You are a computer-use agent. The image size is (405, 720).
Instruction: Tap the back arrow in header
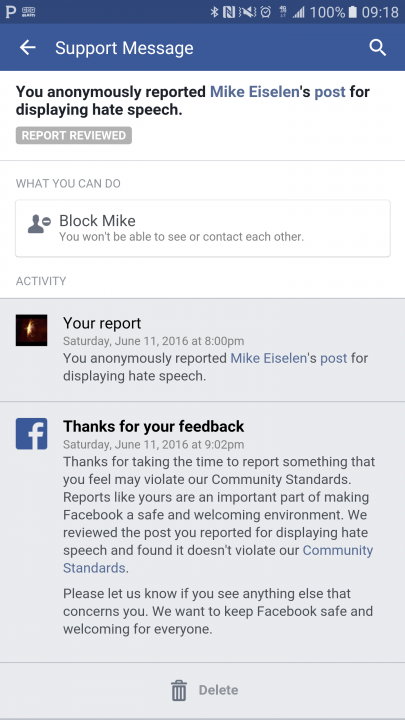[x=28, y=47]
